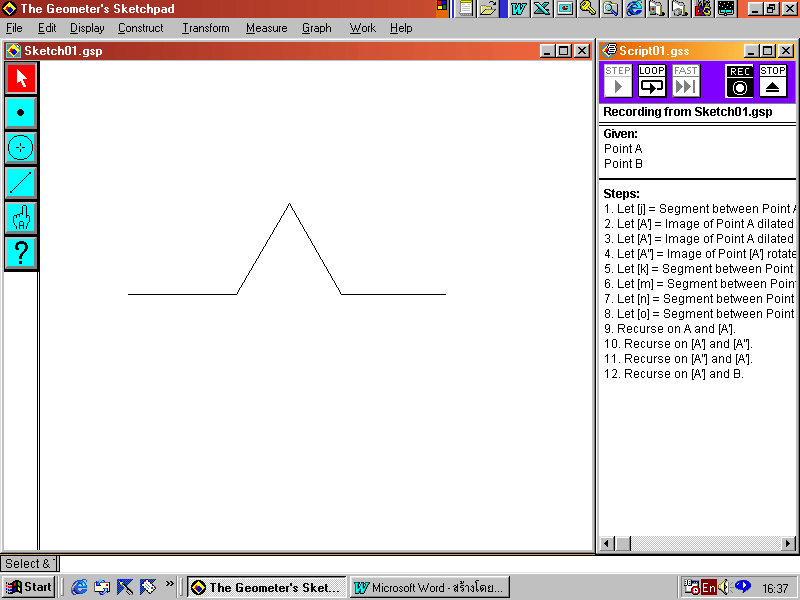Select the Straightedge segment tool
Image resolution: width=800 pixels, height=600 pixels.
pos(20,183)
